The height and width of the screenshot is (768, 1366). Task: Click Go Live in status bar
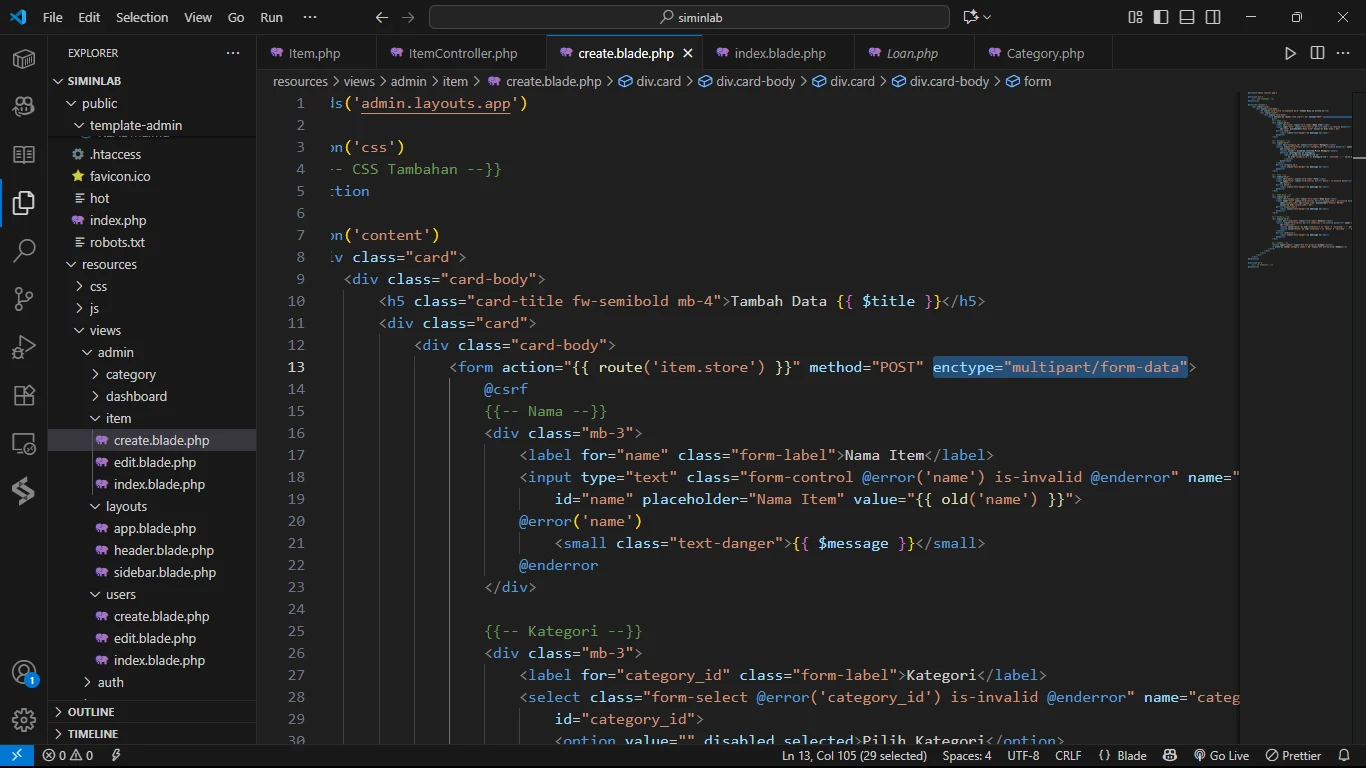[x=1221, y=756]
